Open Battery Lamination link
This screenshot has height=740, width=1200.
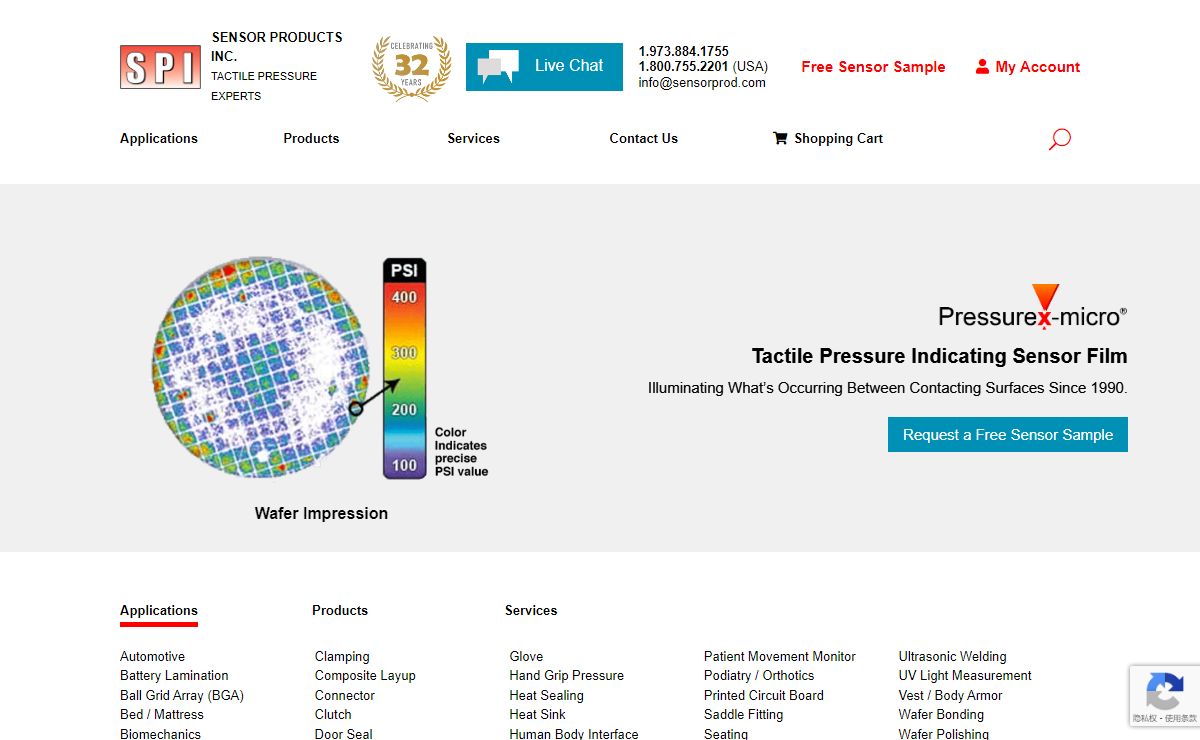pos(174,676)
